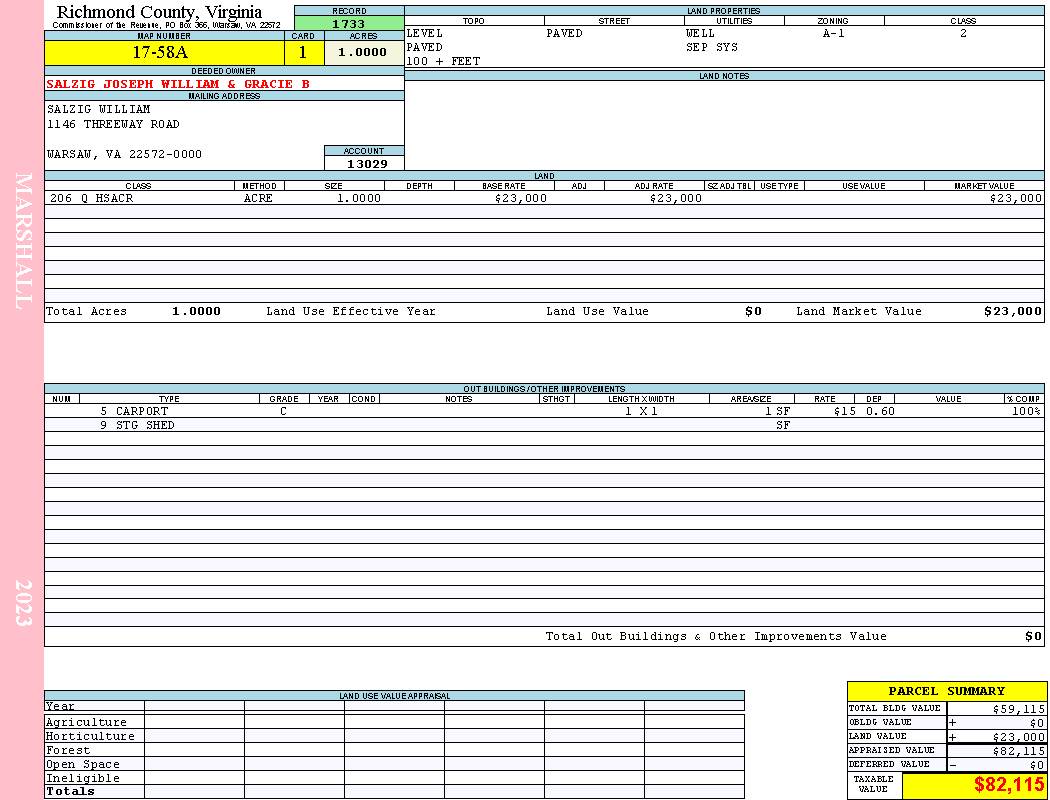
Task: Click the acres value 1.0000 in header
Action: pos(364,52)
